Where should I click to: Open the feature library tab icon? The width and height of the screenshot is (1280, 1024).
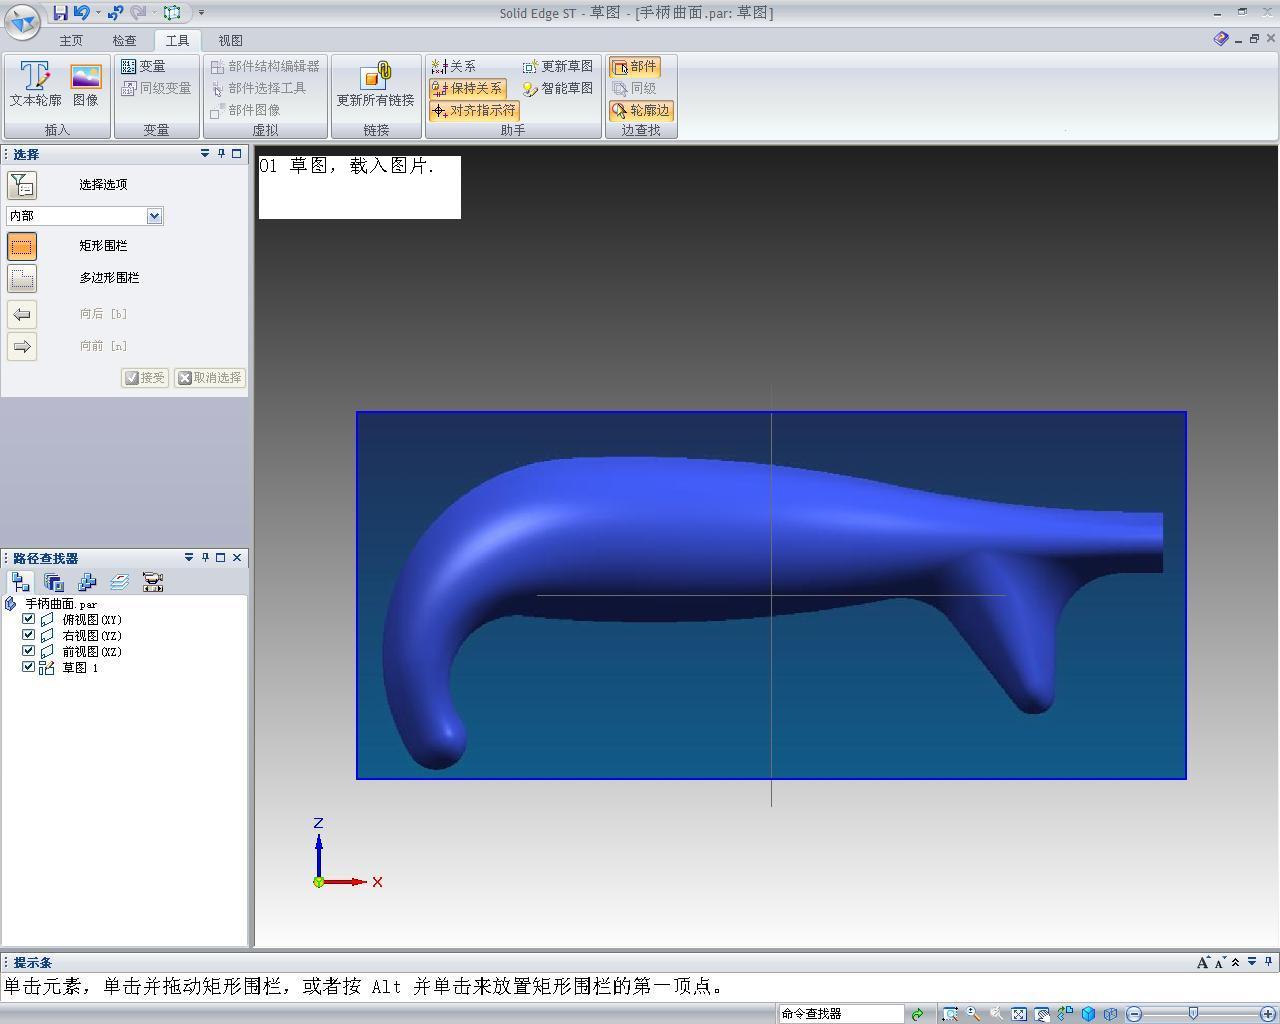tap(54, 582)
